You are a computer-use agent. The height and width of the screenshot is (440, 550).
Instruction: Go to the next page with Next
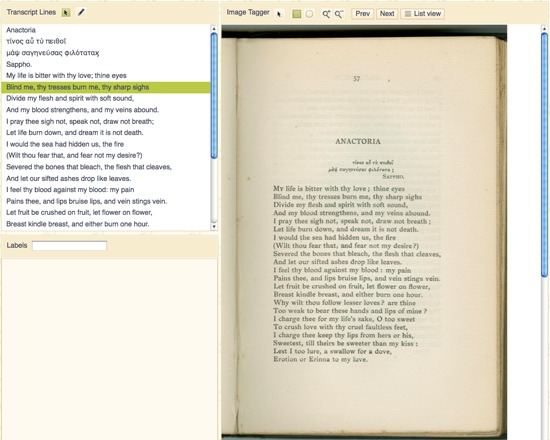point(387,14)
